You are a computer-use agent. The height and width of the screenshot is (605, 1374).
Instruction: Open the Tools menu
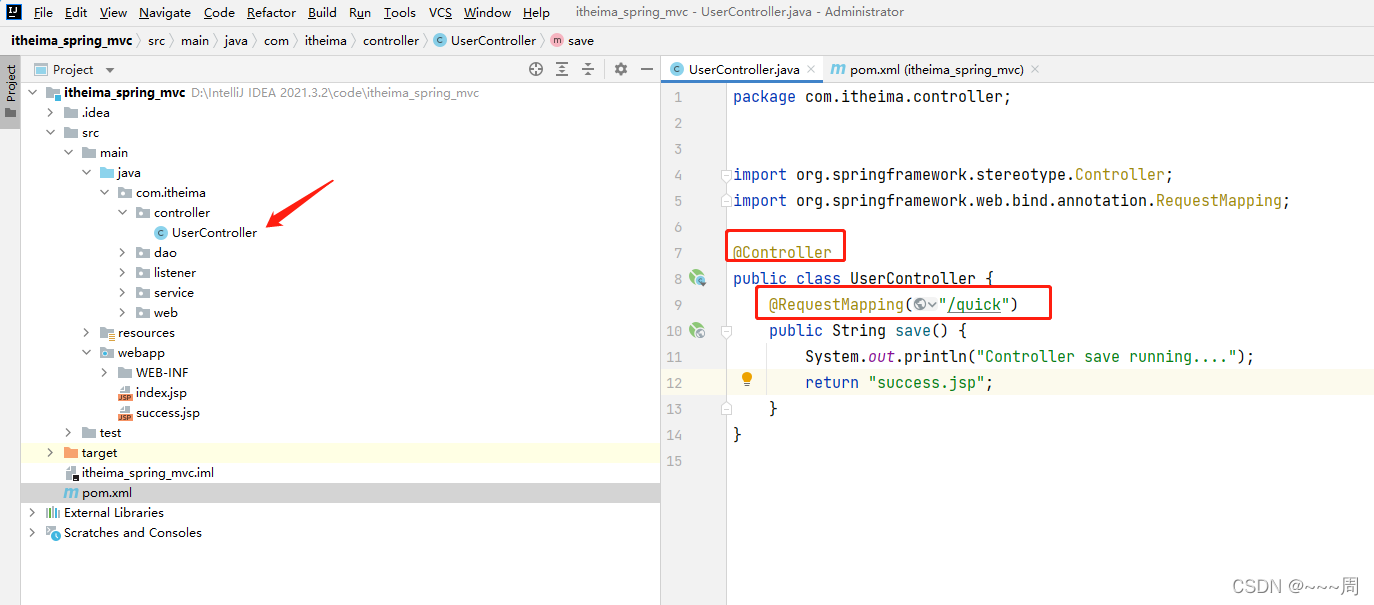point(400,12)
